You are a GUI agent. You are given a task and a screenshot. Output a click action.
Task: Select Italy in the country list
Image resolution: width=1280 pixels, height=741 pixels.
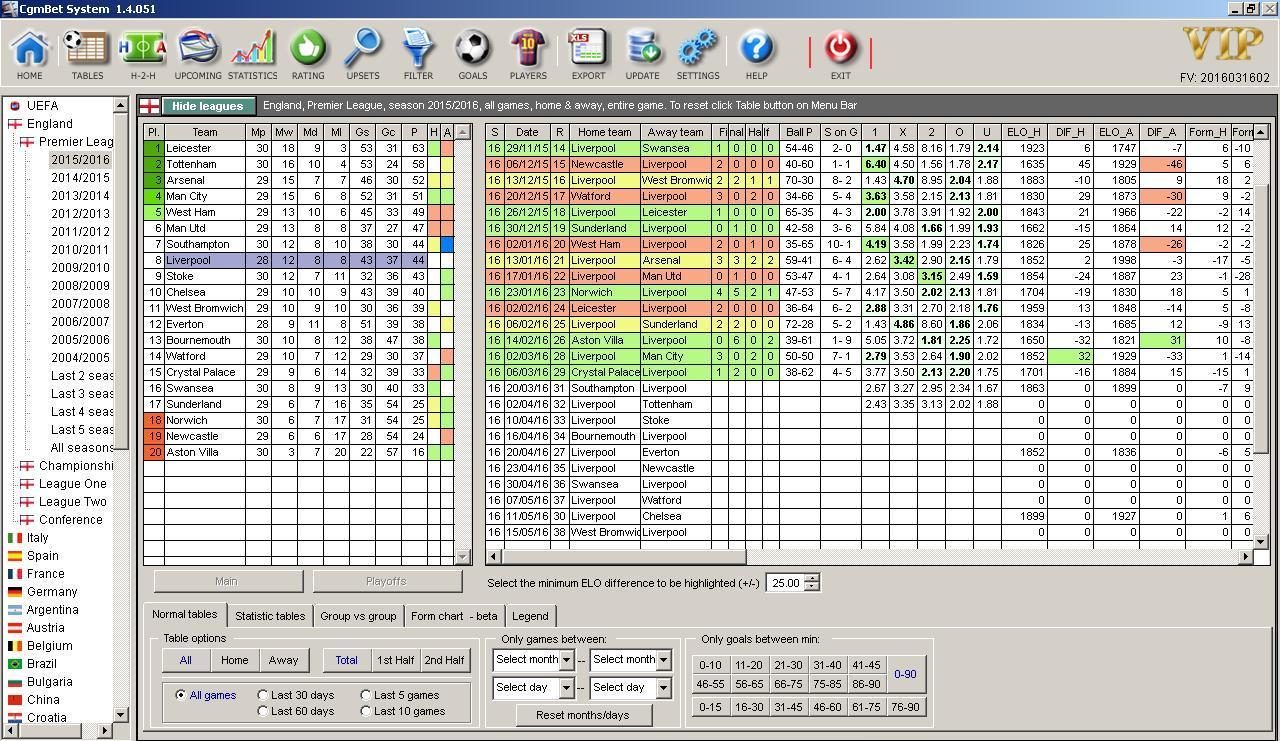(x=37, y=537)
